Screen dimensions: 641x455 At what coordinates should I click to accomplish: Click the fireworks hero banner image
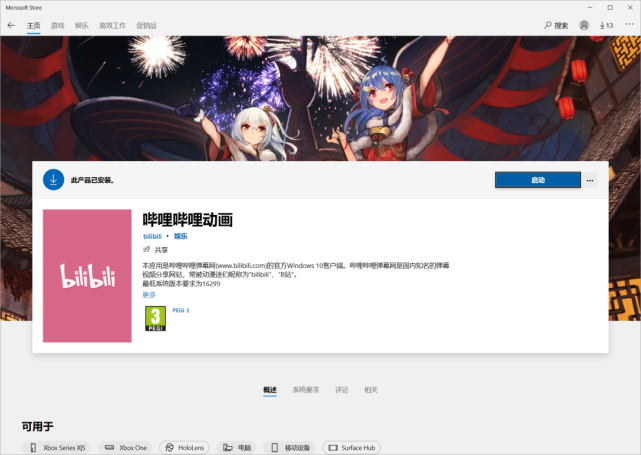click(320, 98)
